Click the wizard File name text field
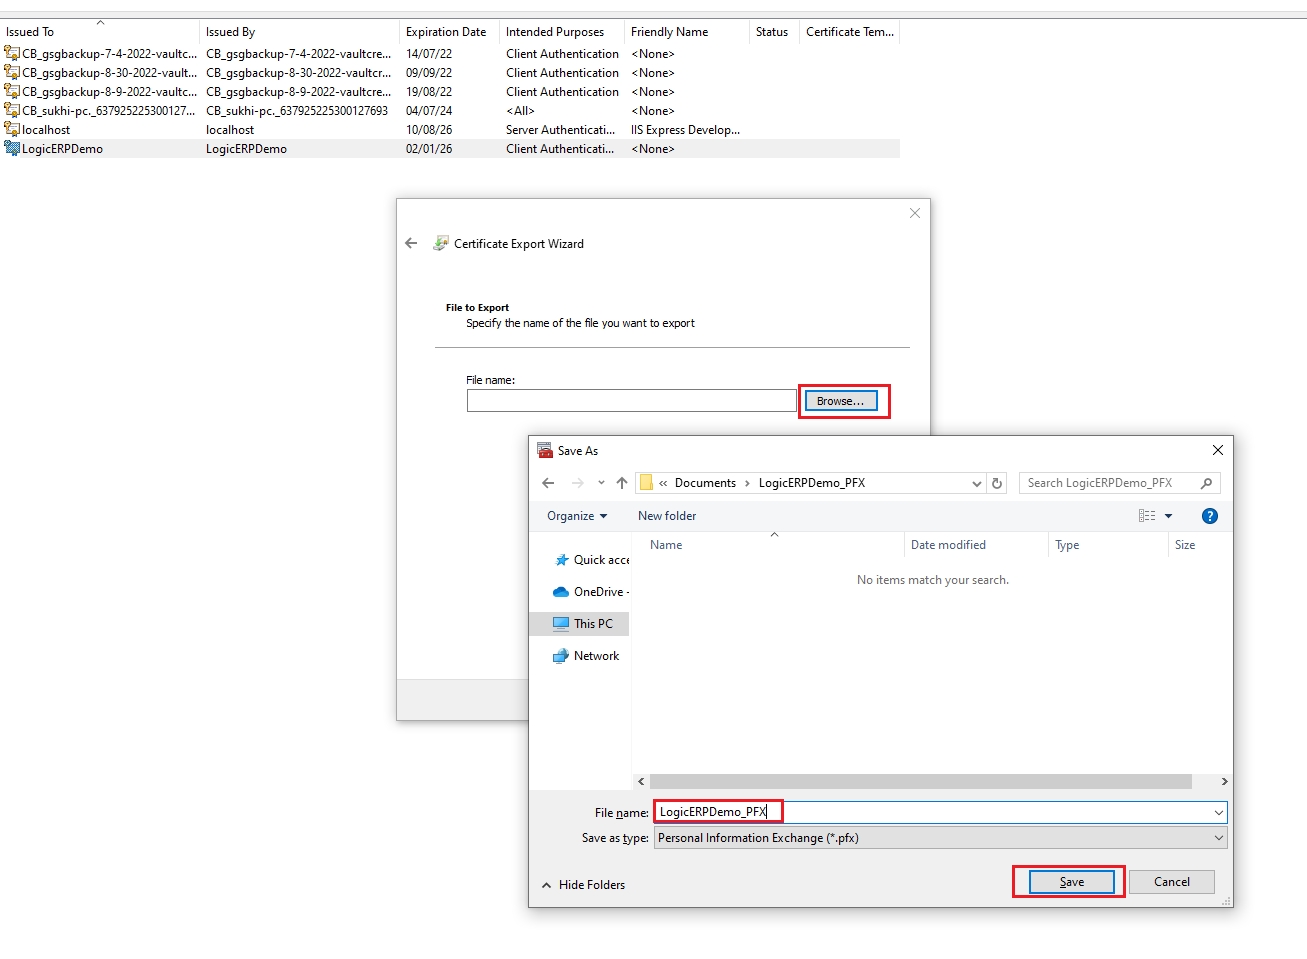The height and width of the screenshot is (959, 1307). point(631,401)
